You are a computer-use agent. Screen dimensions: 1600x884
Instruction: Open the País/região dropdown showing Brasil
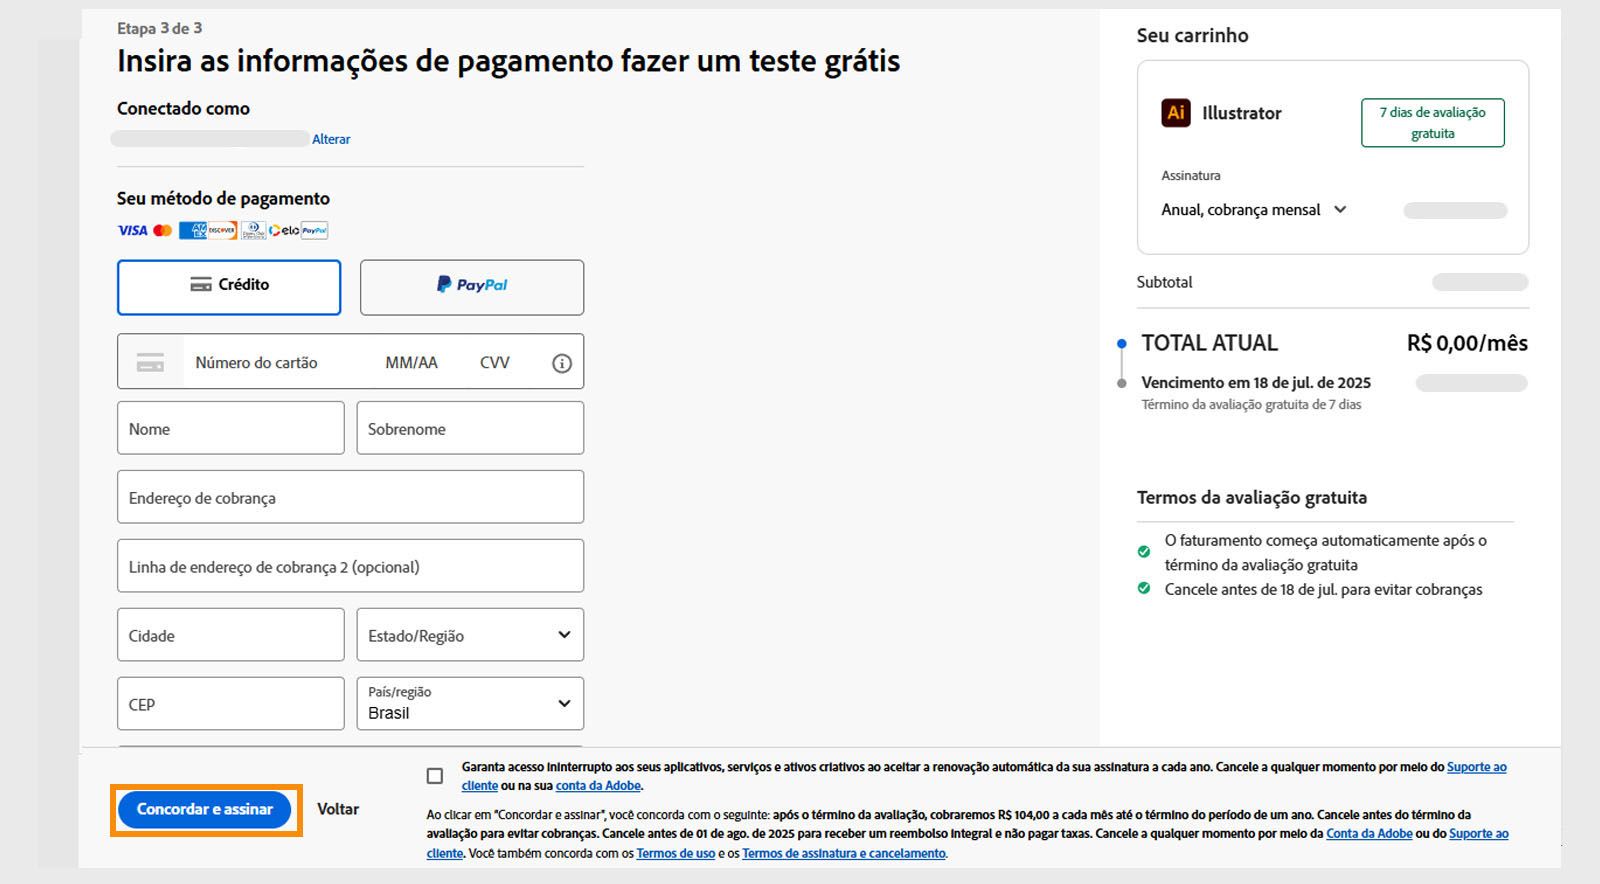(x=470, y=704)
